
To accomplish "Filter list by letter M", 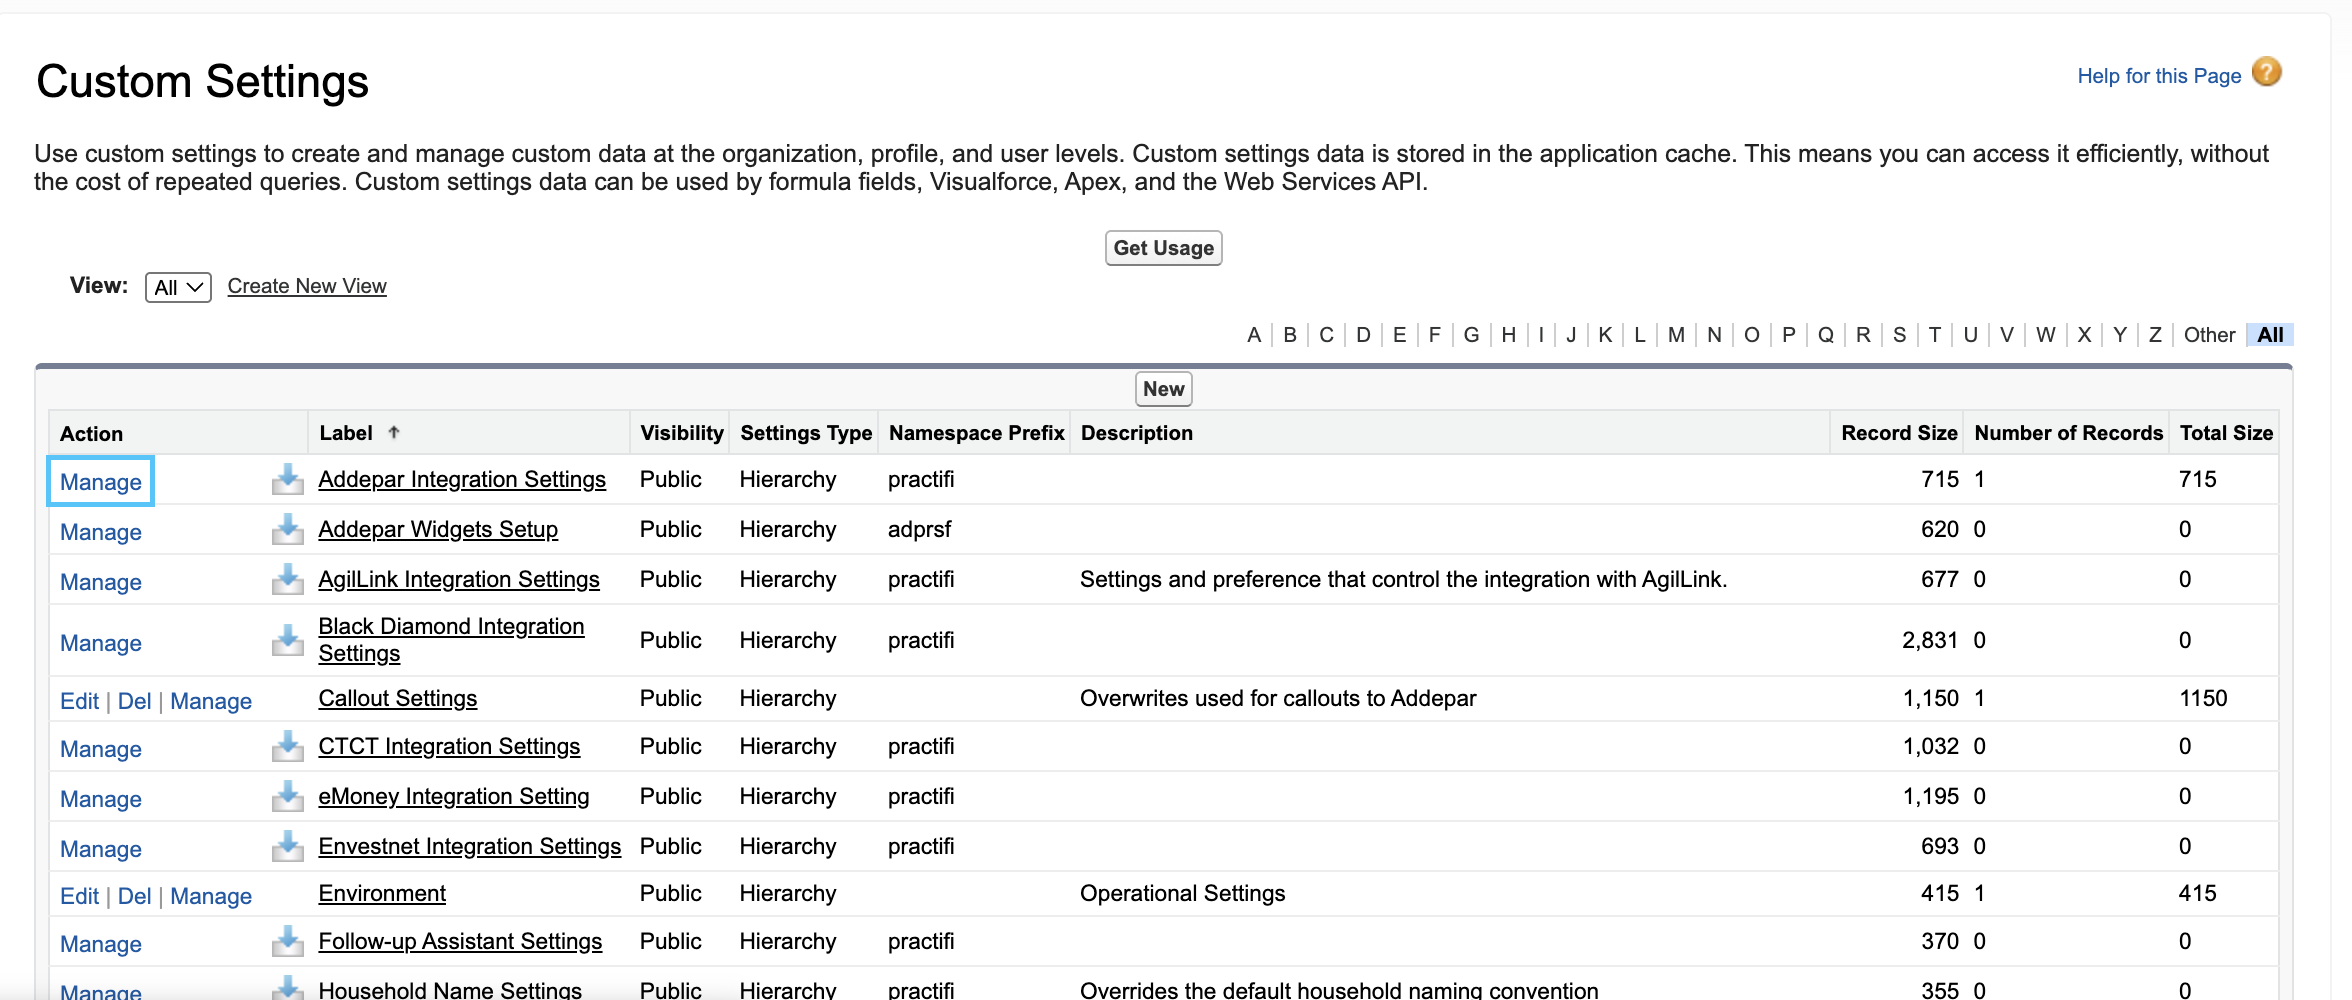I will pos(1676,335).
